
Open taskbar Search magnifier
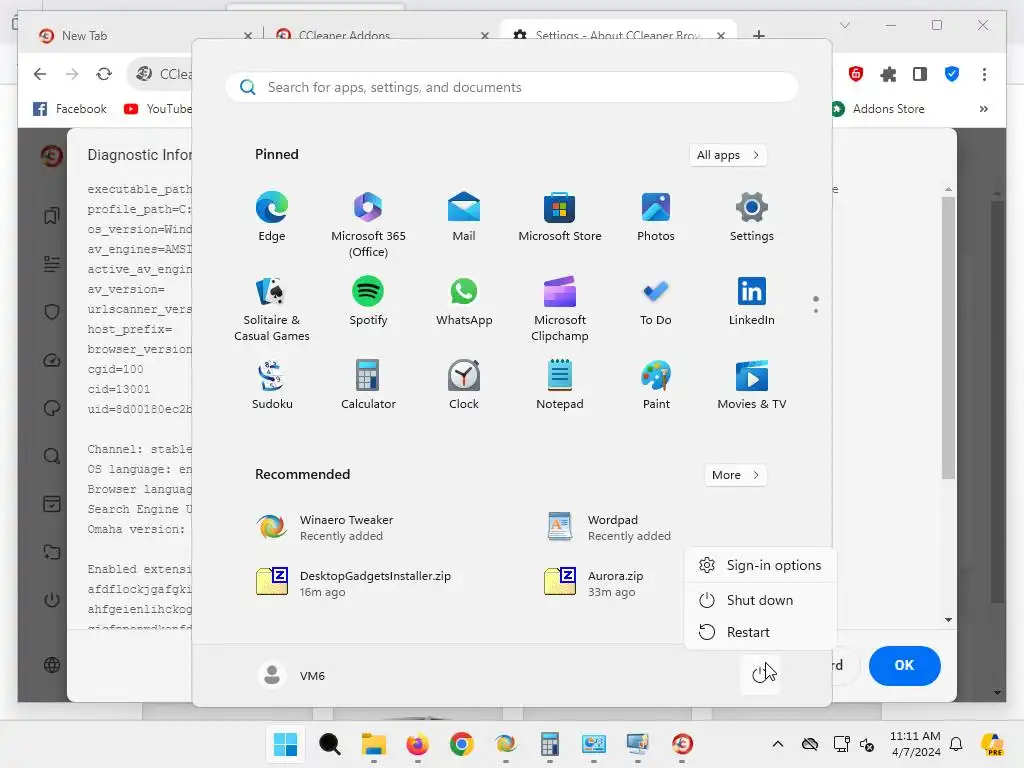(x=329, y=744)
